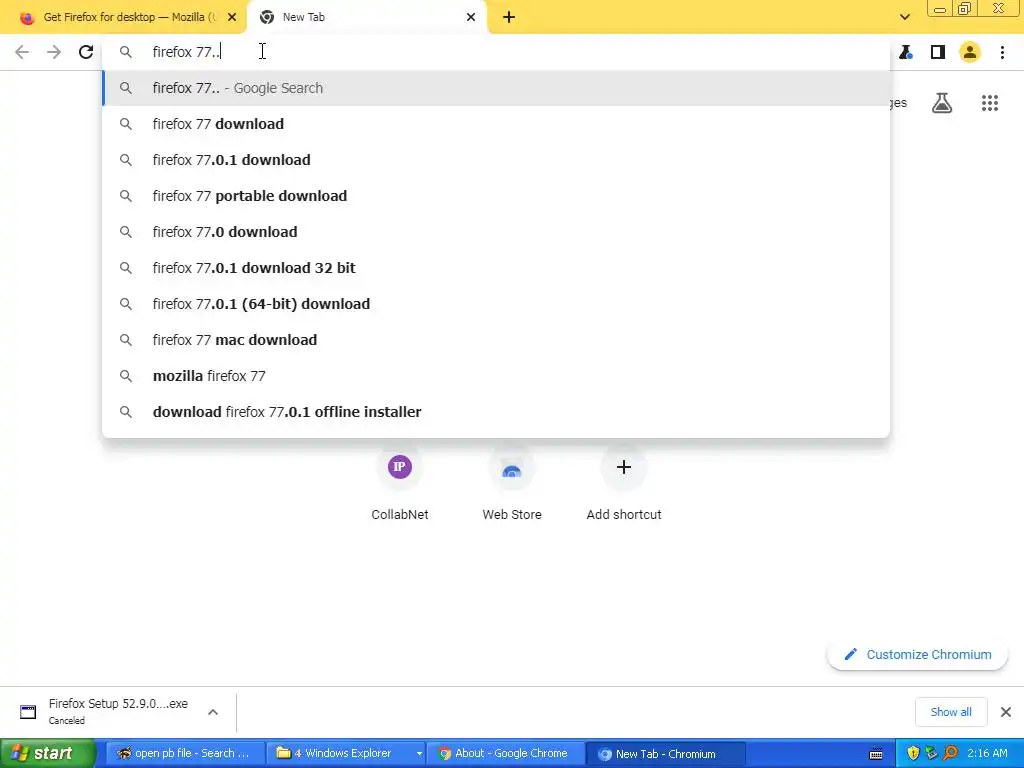Viewport: 1024px width, 768px height.
Task: Select suggestion 'firefox 77.0.1 (64-bit) download'
Action: click(x=496, y=304)
